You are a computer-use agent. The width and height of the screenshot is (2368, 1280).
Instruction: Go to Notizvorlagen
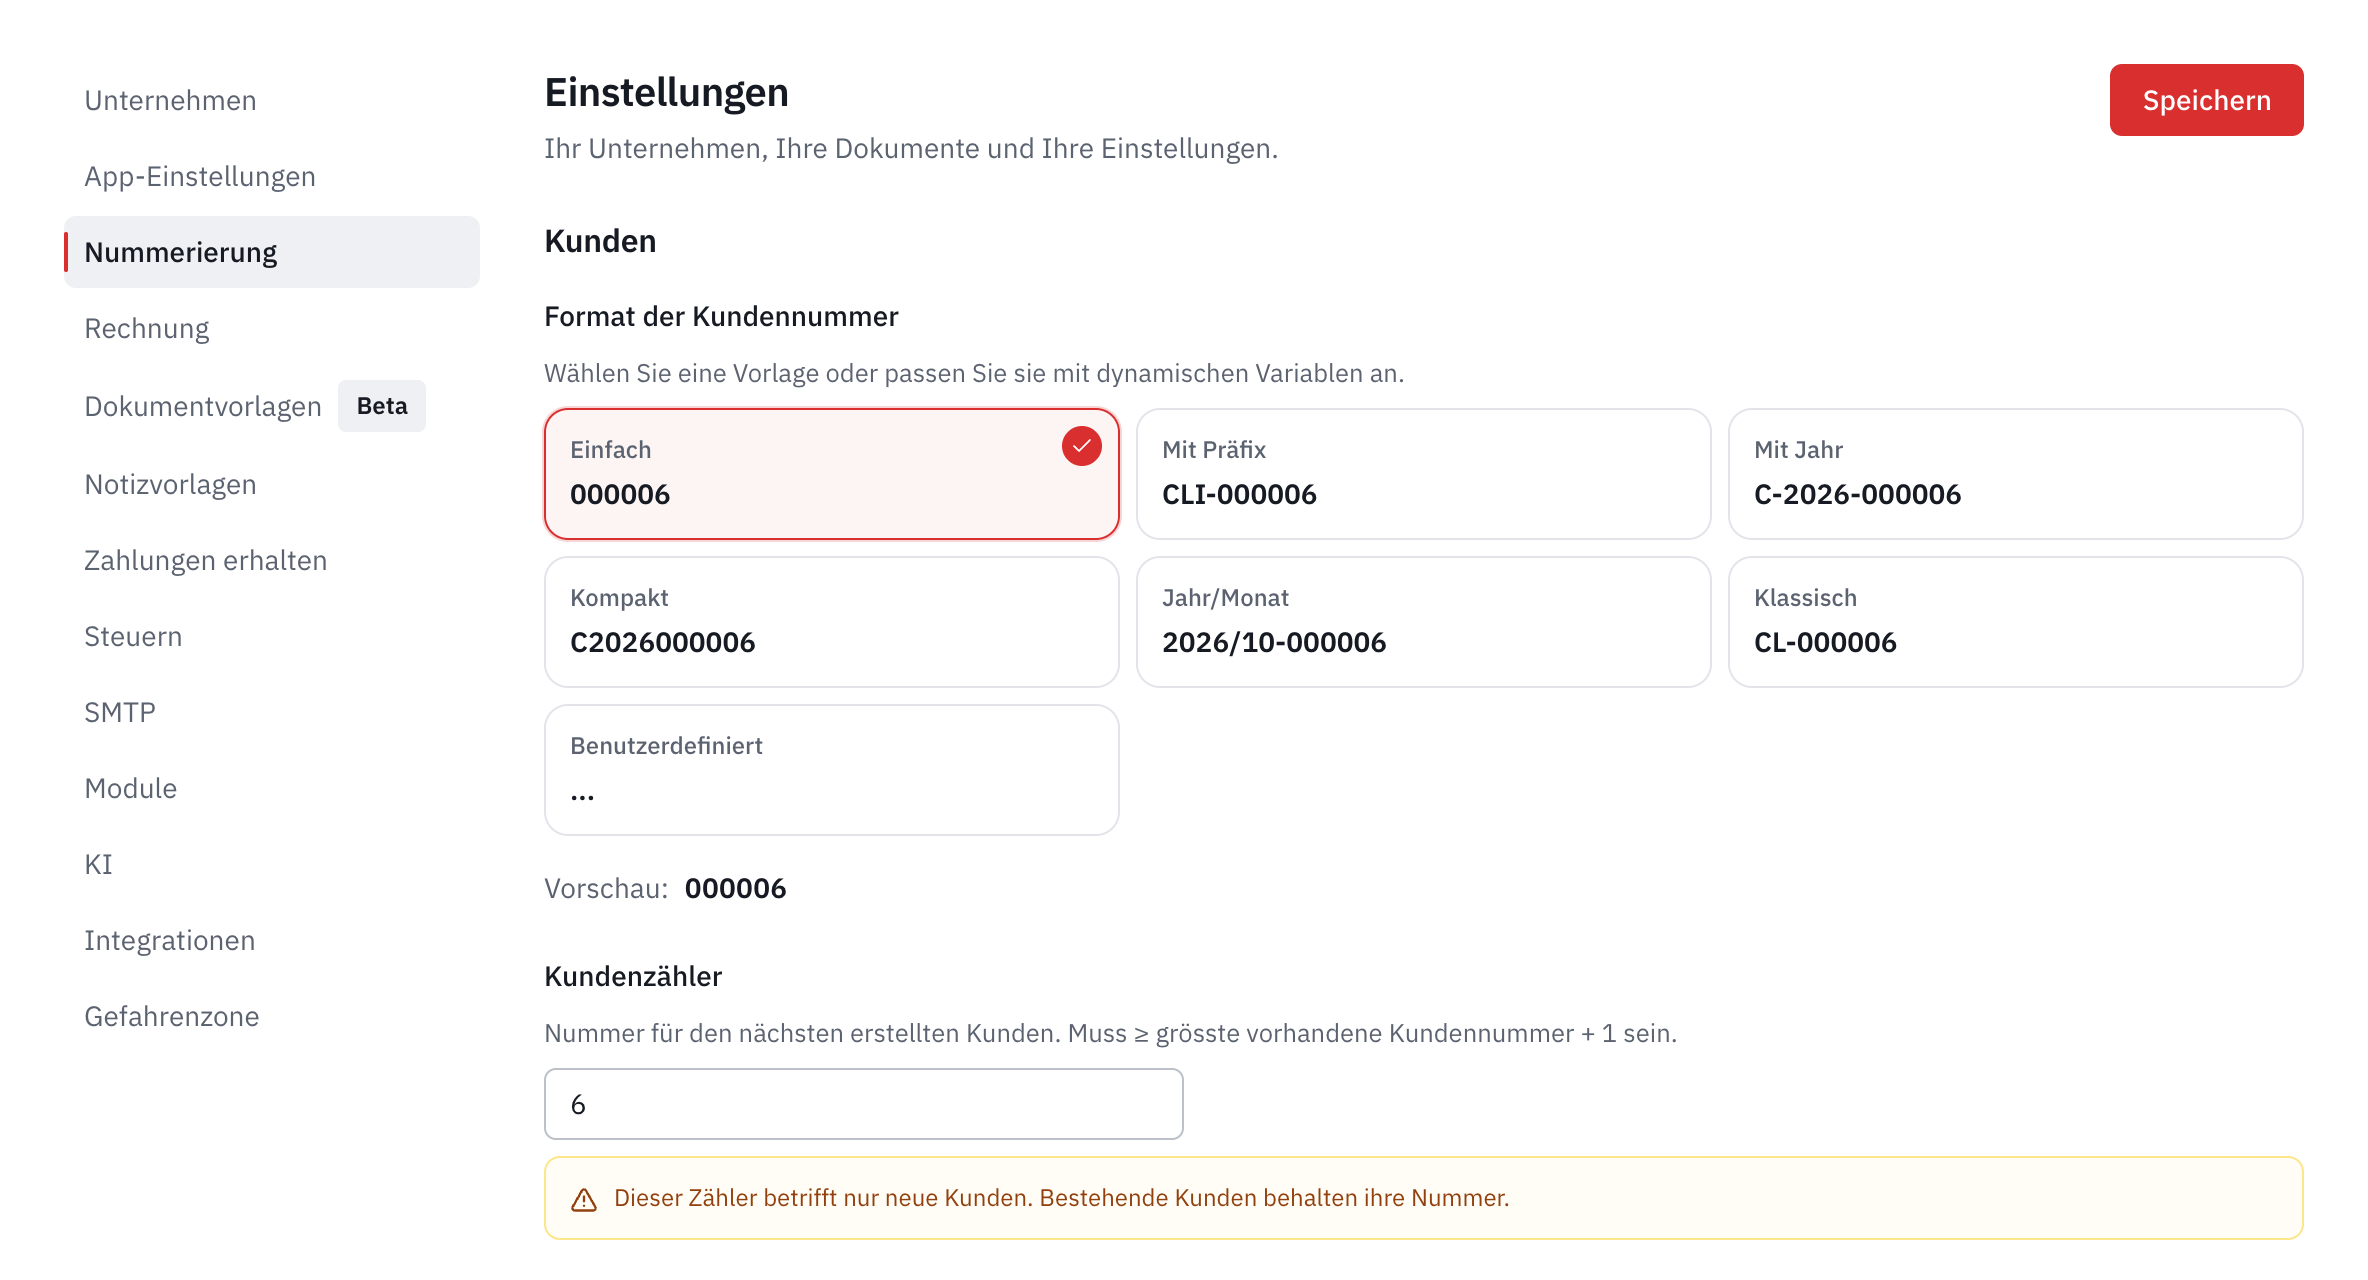pyautogui.click(x=271, y=484)
